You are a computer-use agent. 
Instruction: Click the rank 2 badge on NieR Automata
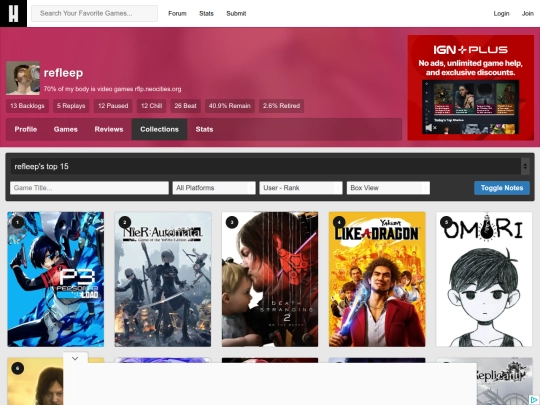point(125,222)
